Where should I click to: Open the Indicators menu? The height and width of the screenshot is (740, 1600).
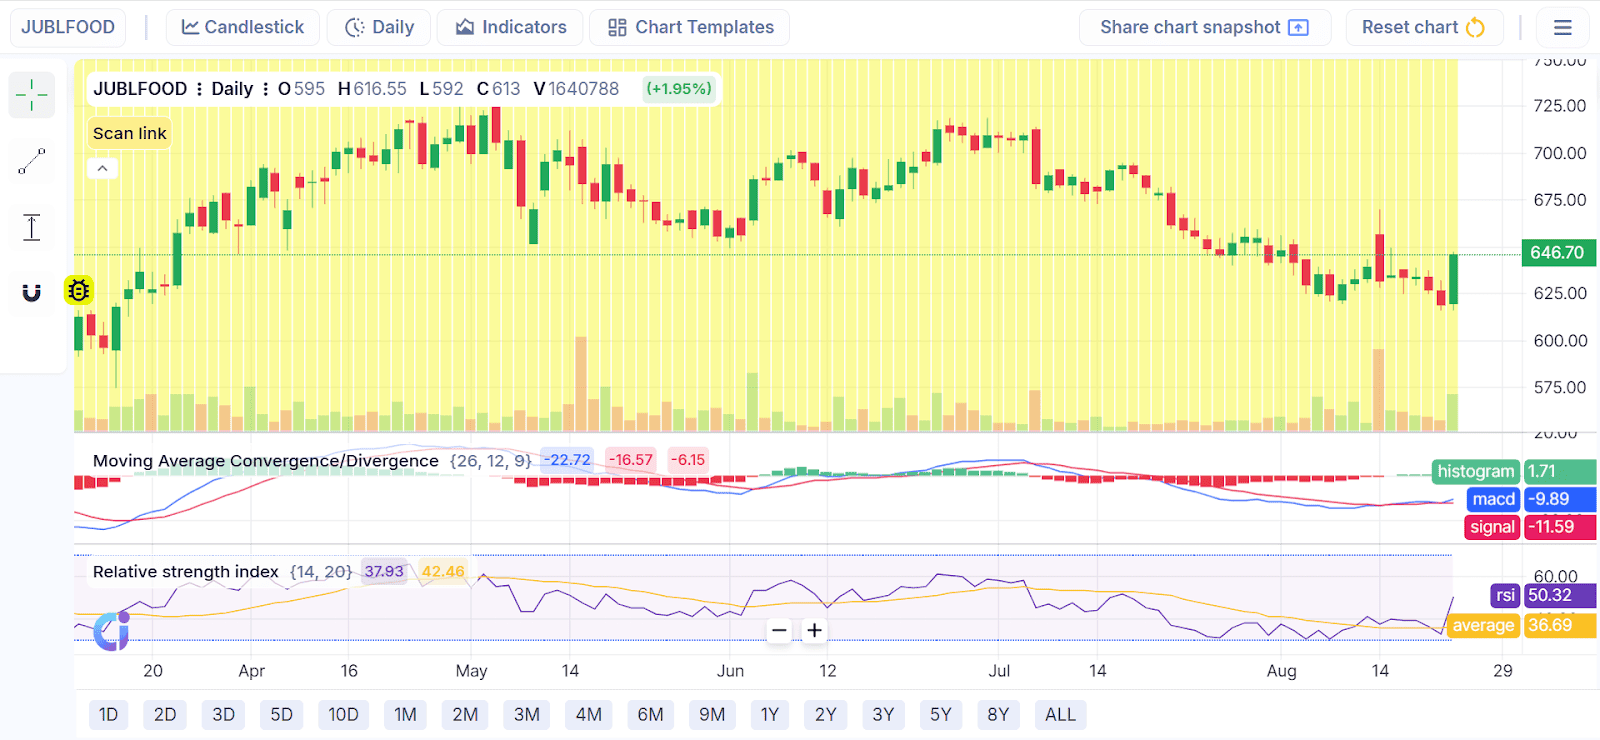tap(511, 27)
